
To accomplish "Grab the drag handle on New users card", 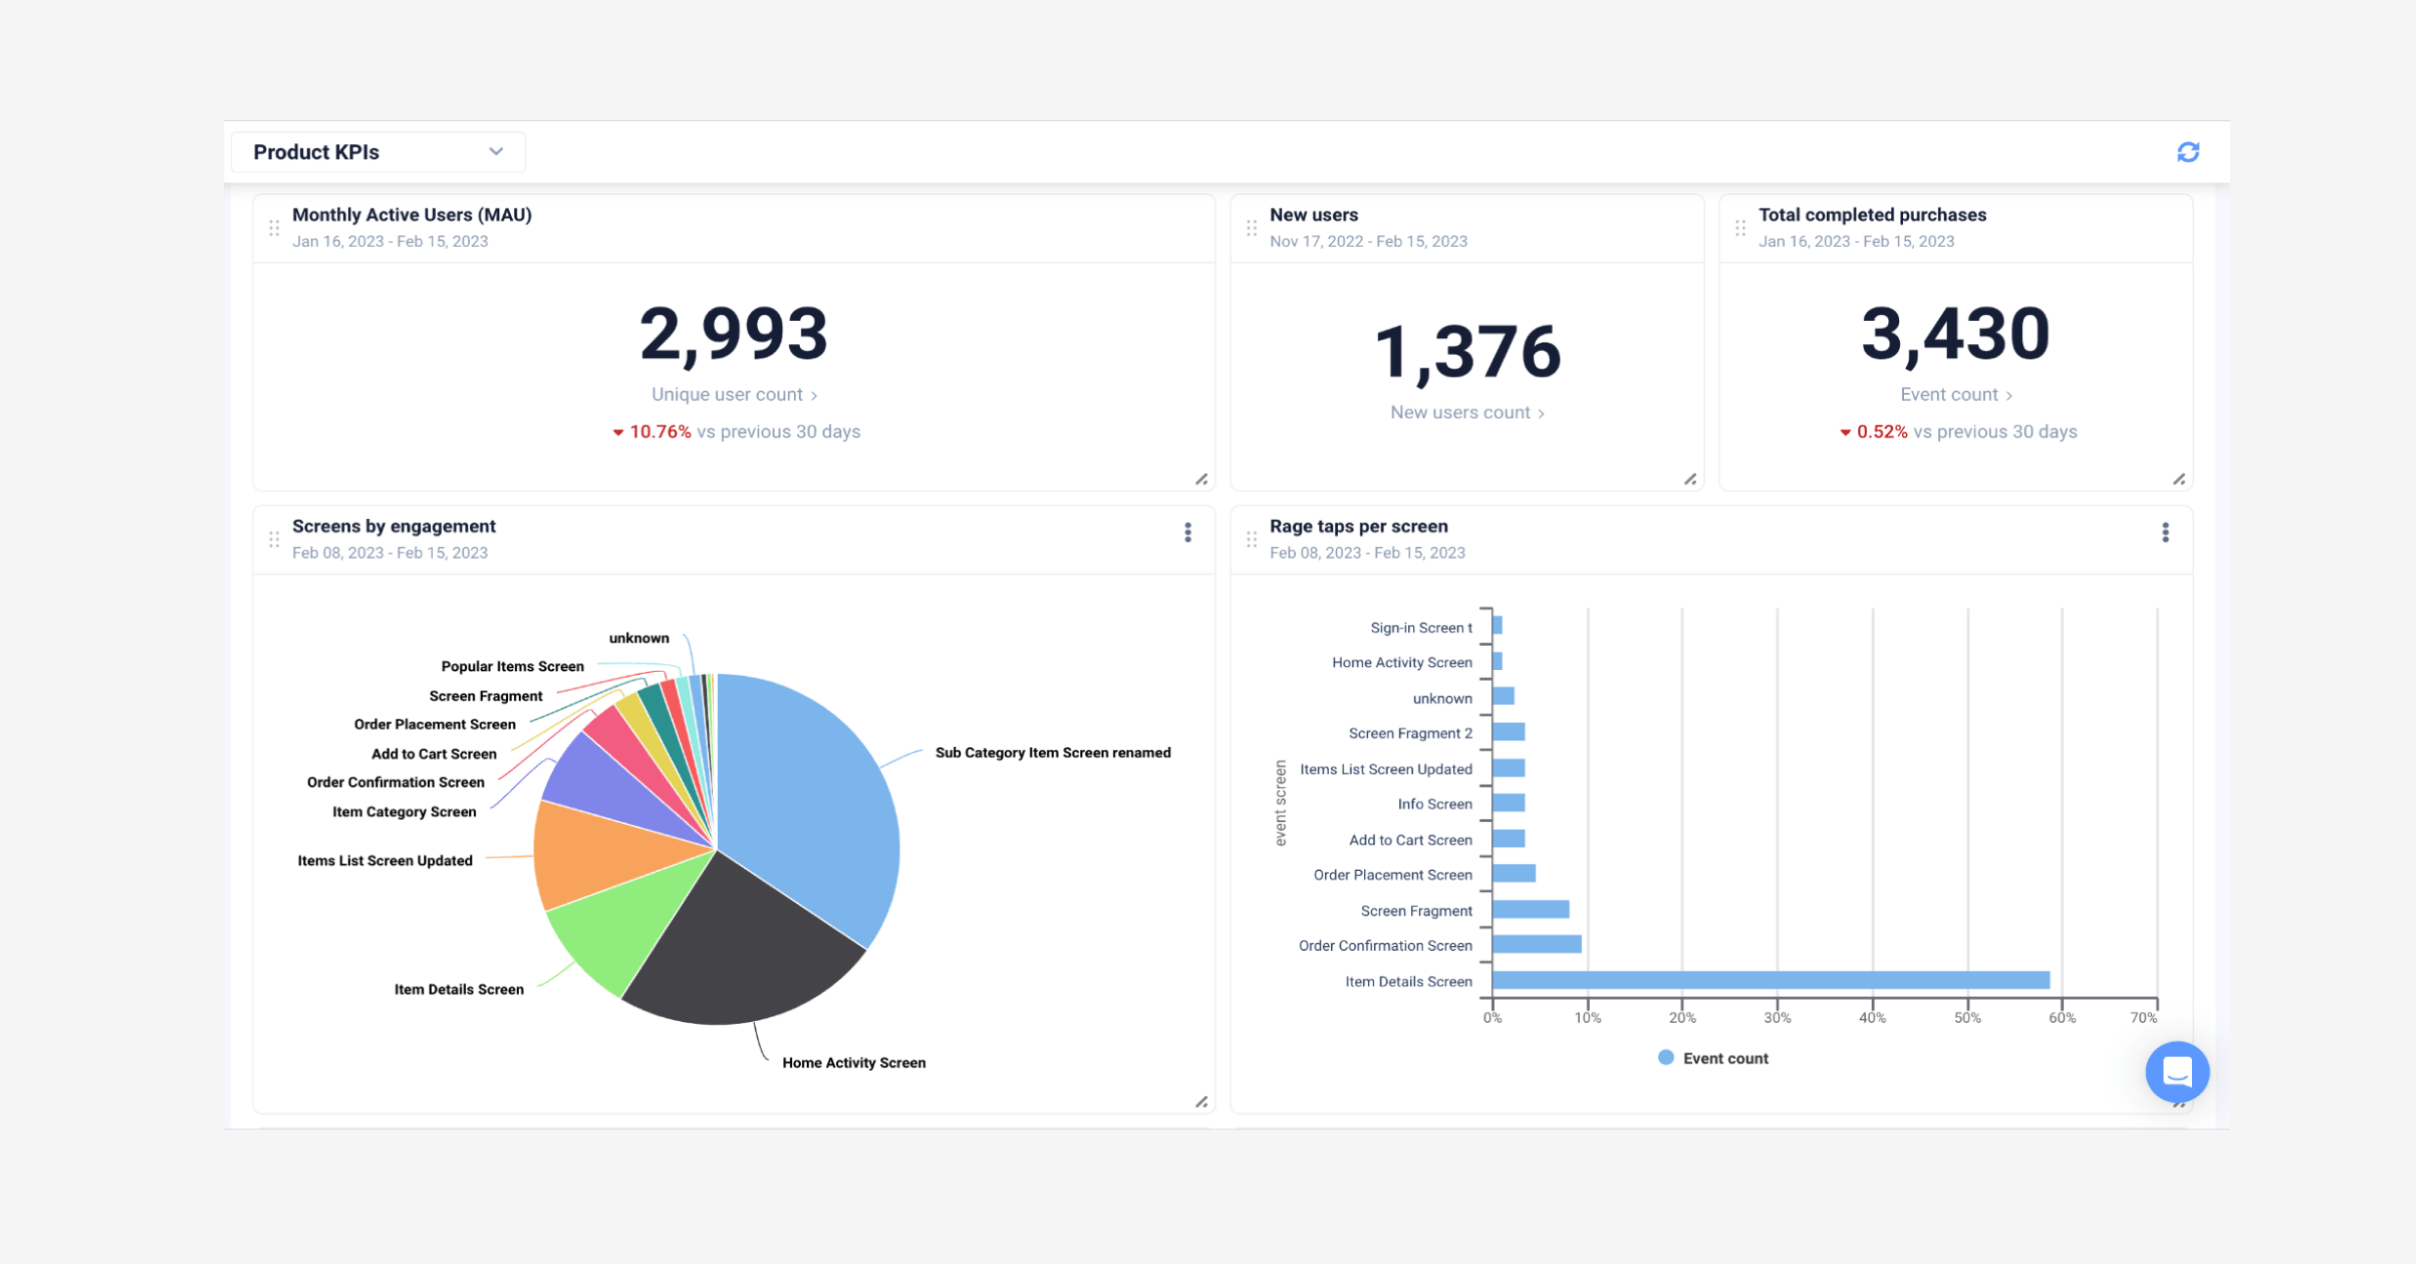I will tap(1251, 228).
